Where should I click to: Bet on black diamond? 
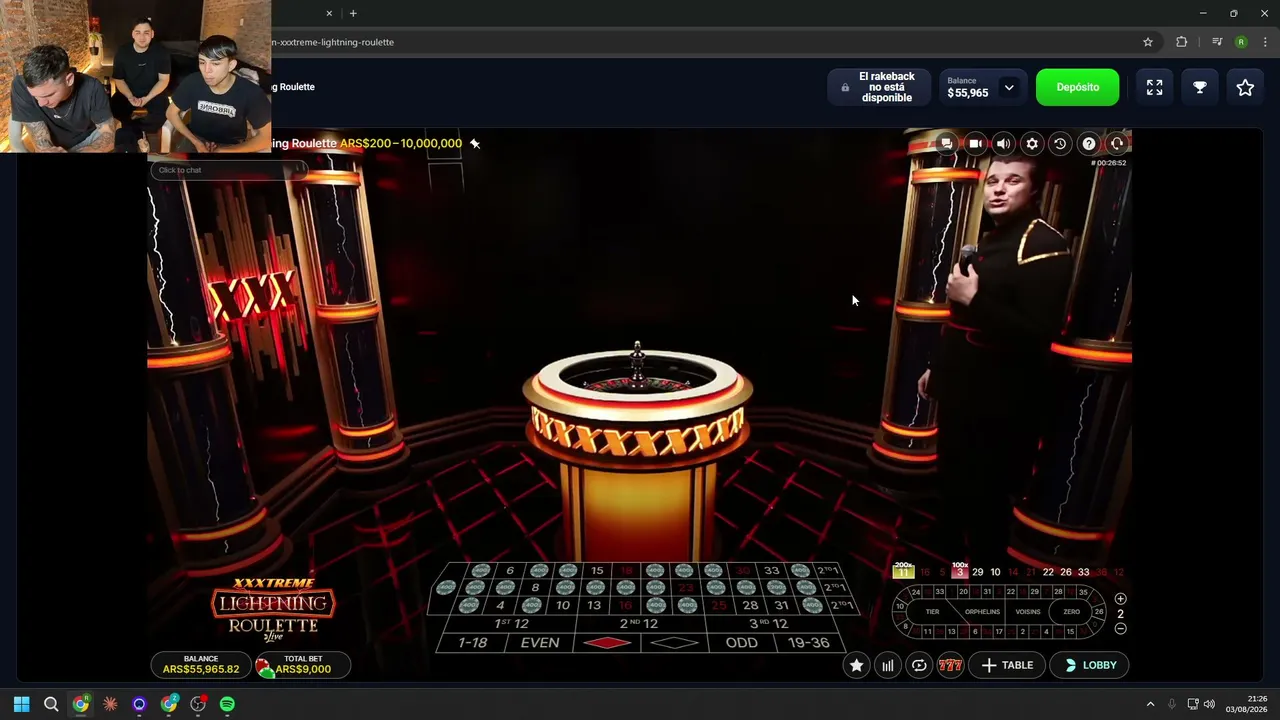[674, 643]
